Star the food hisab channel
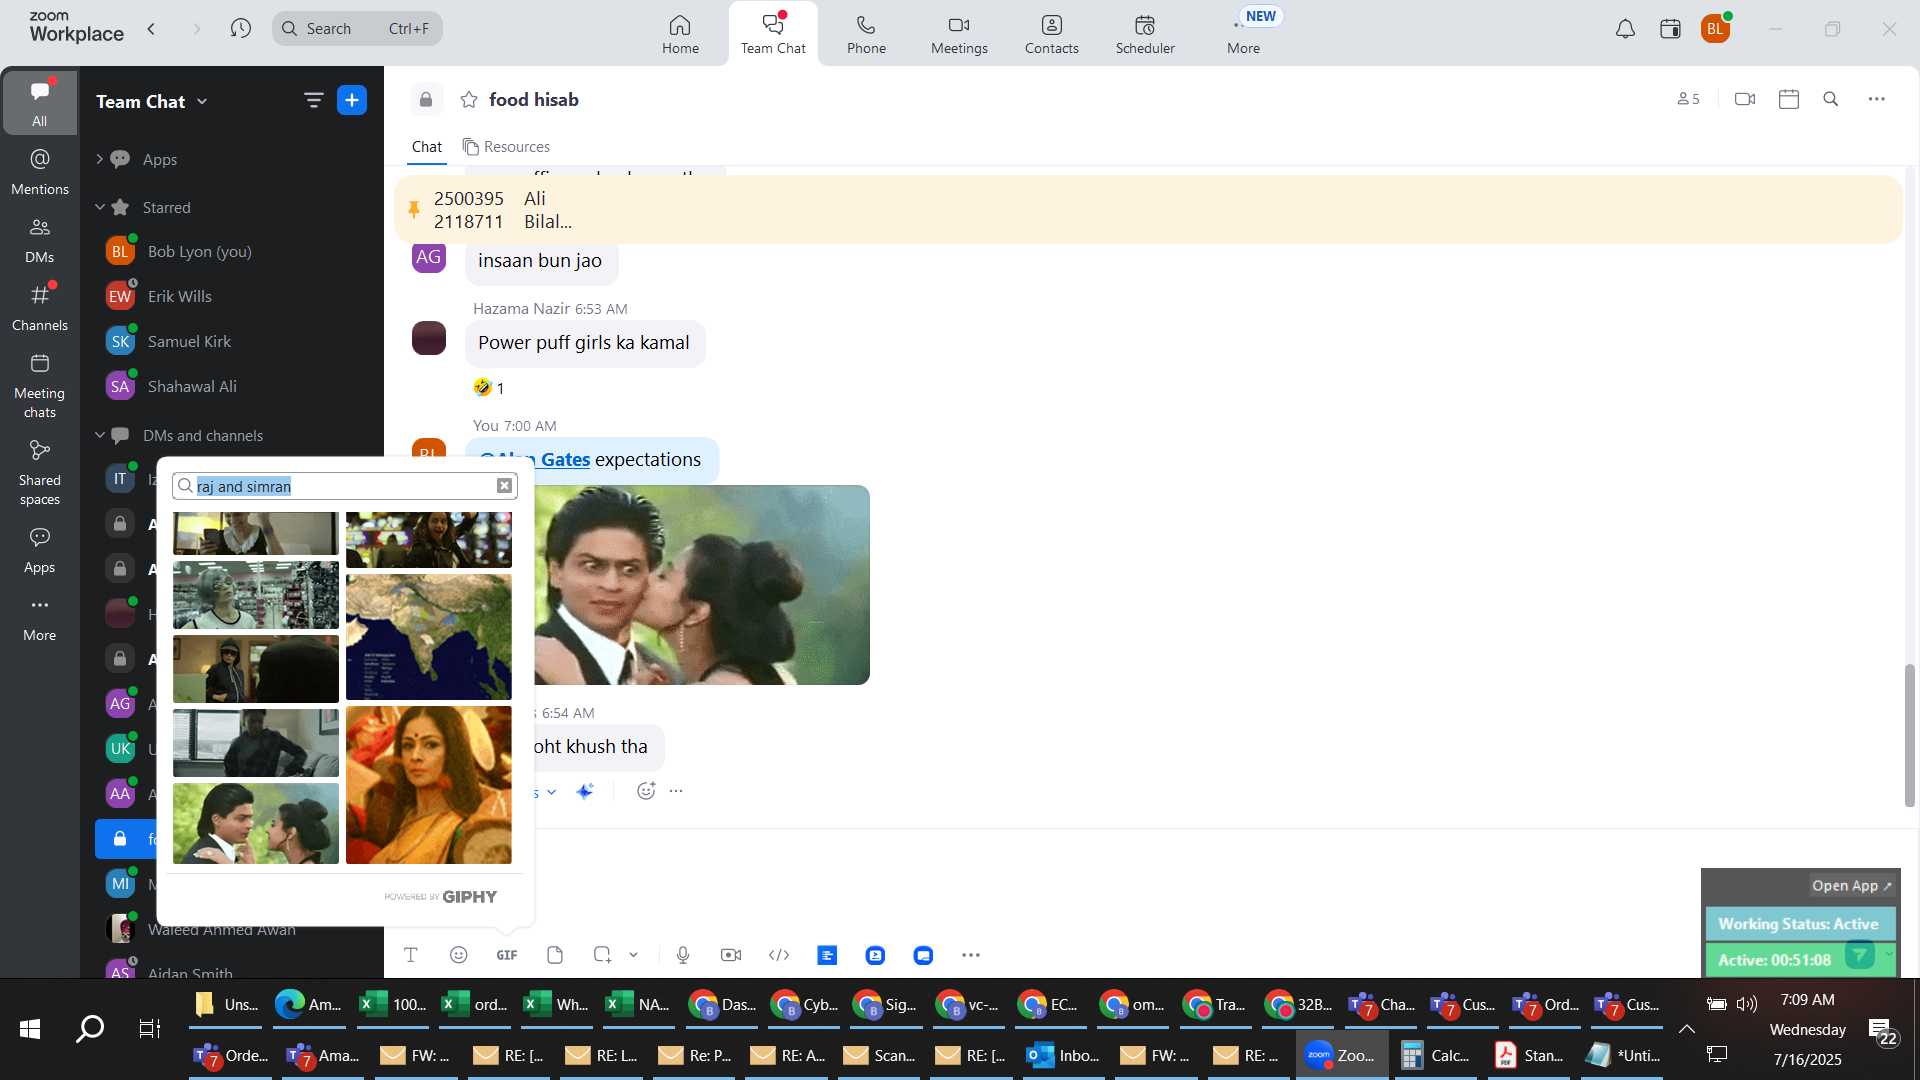The image size is (1920, 1080). 469,99
